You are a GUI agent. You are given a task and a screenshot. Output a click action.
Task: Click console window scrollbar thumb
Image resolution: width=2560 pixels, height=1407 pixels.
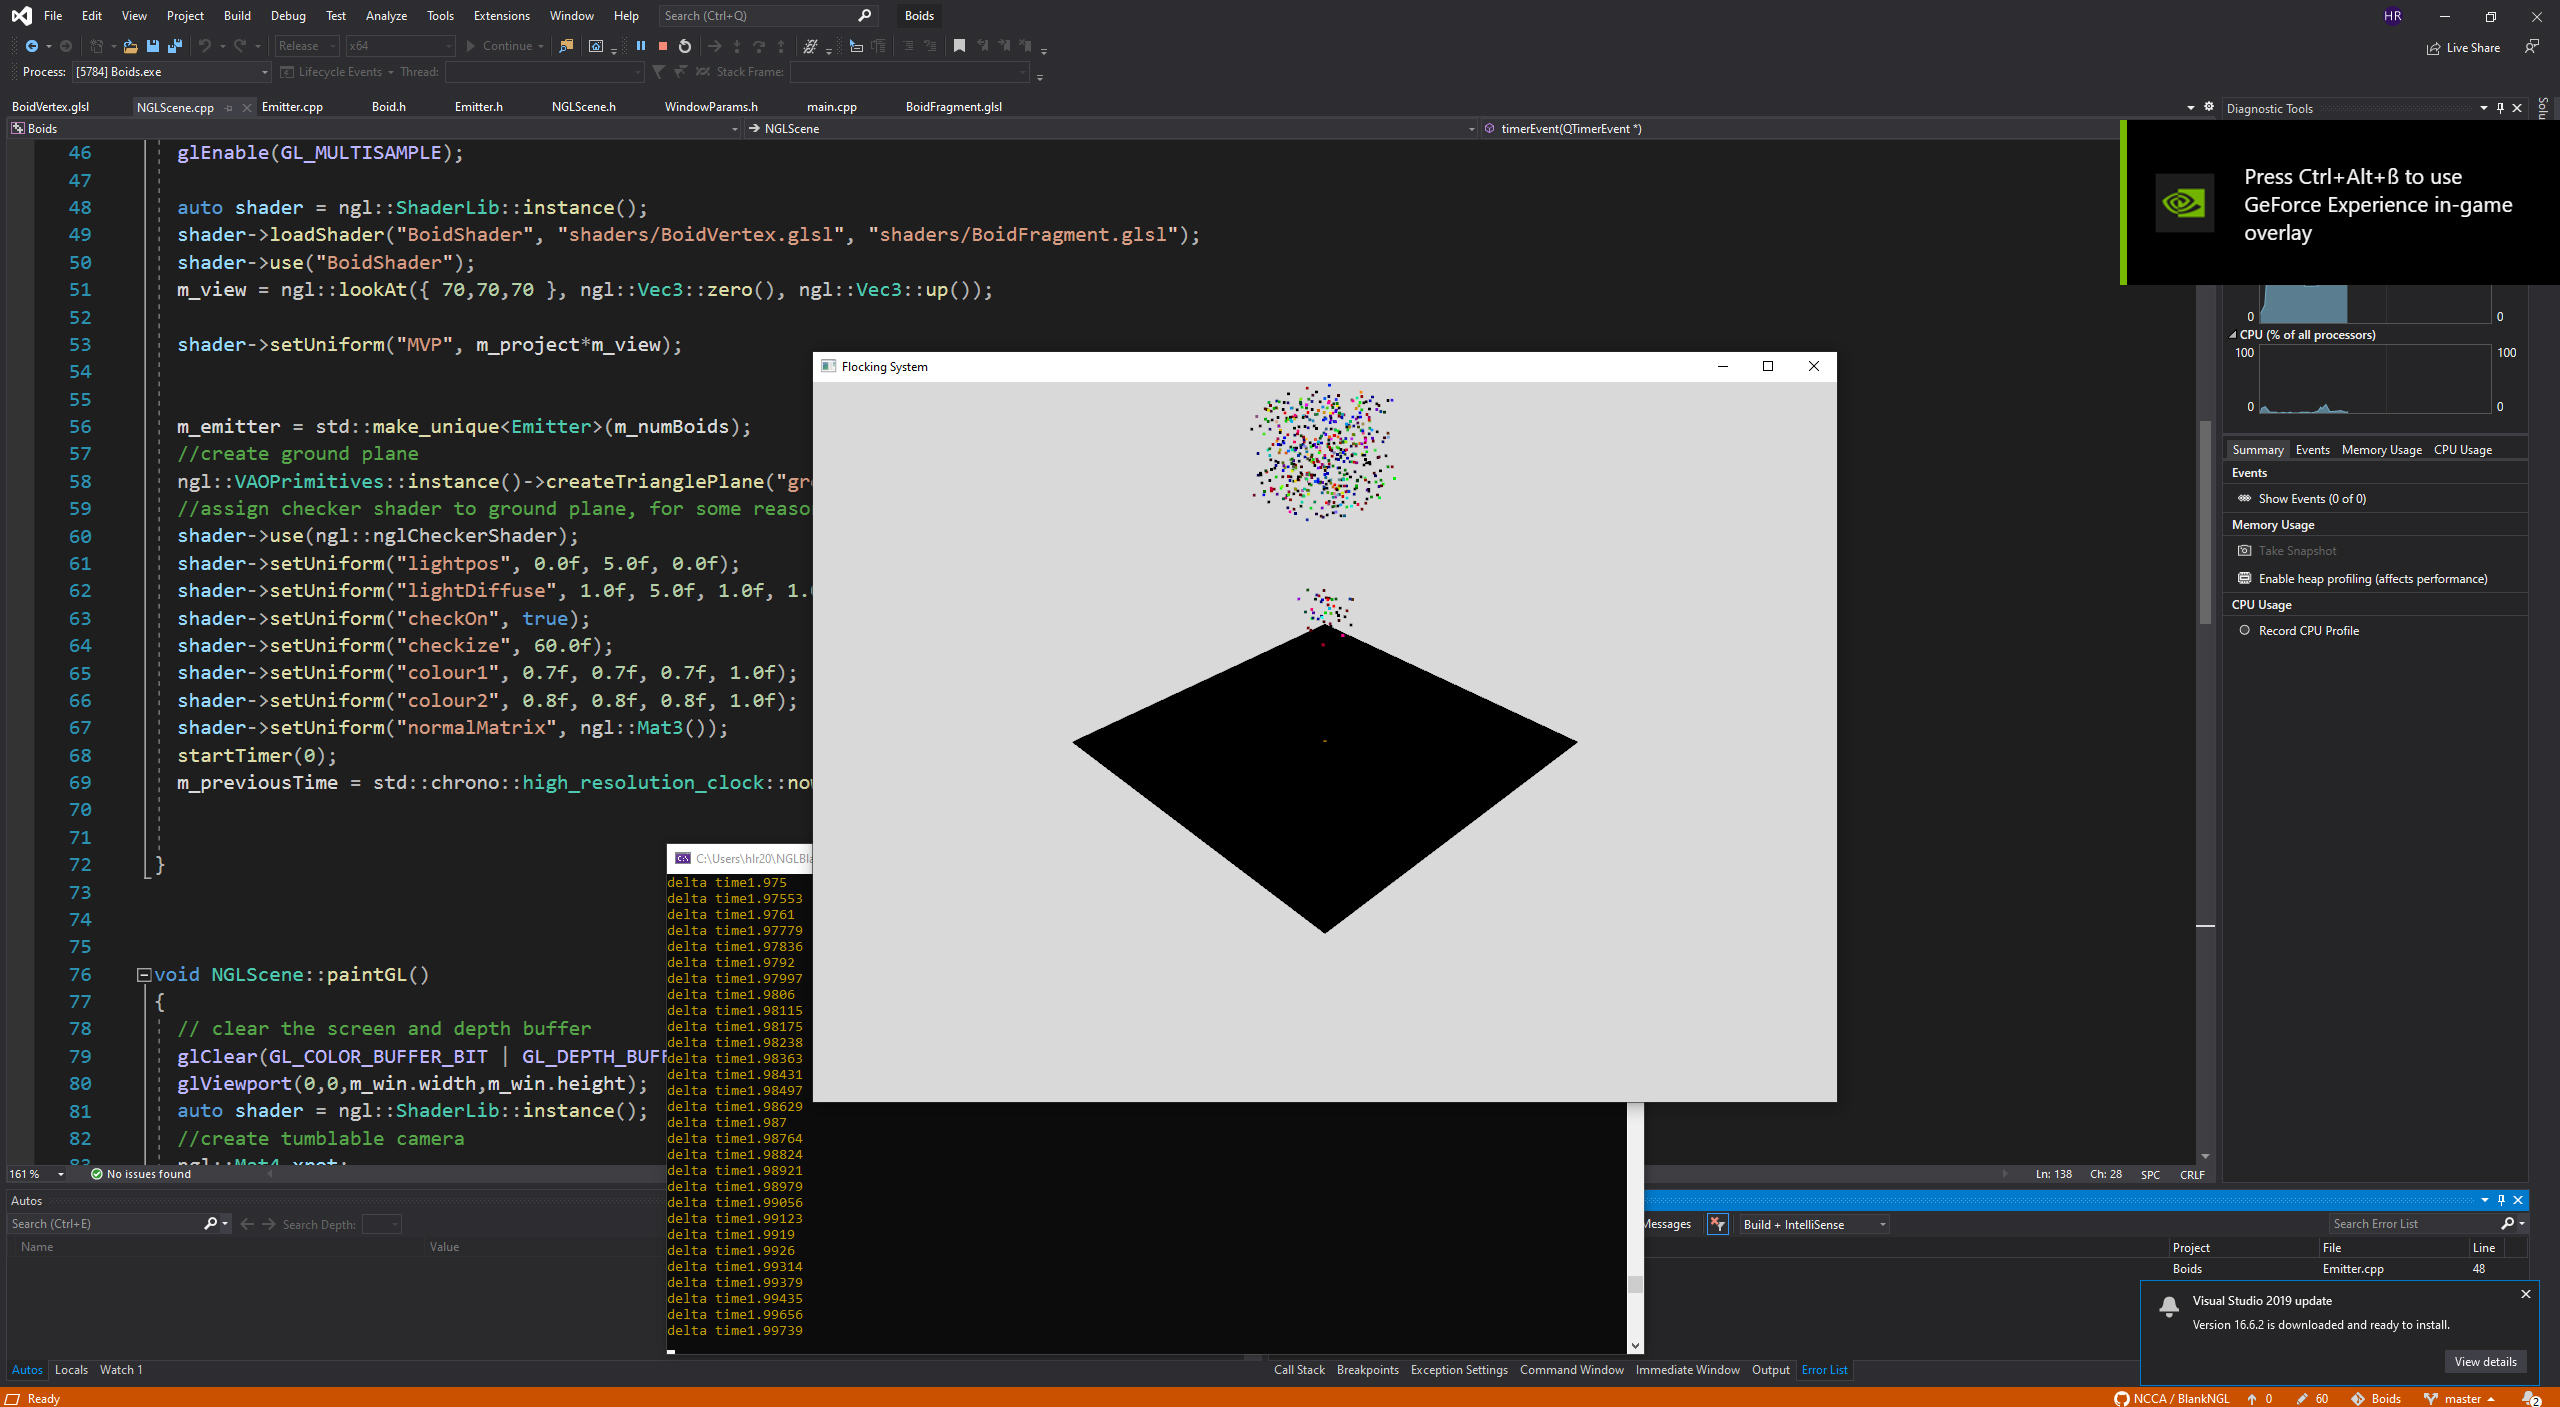1635,1284
